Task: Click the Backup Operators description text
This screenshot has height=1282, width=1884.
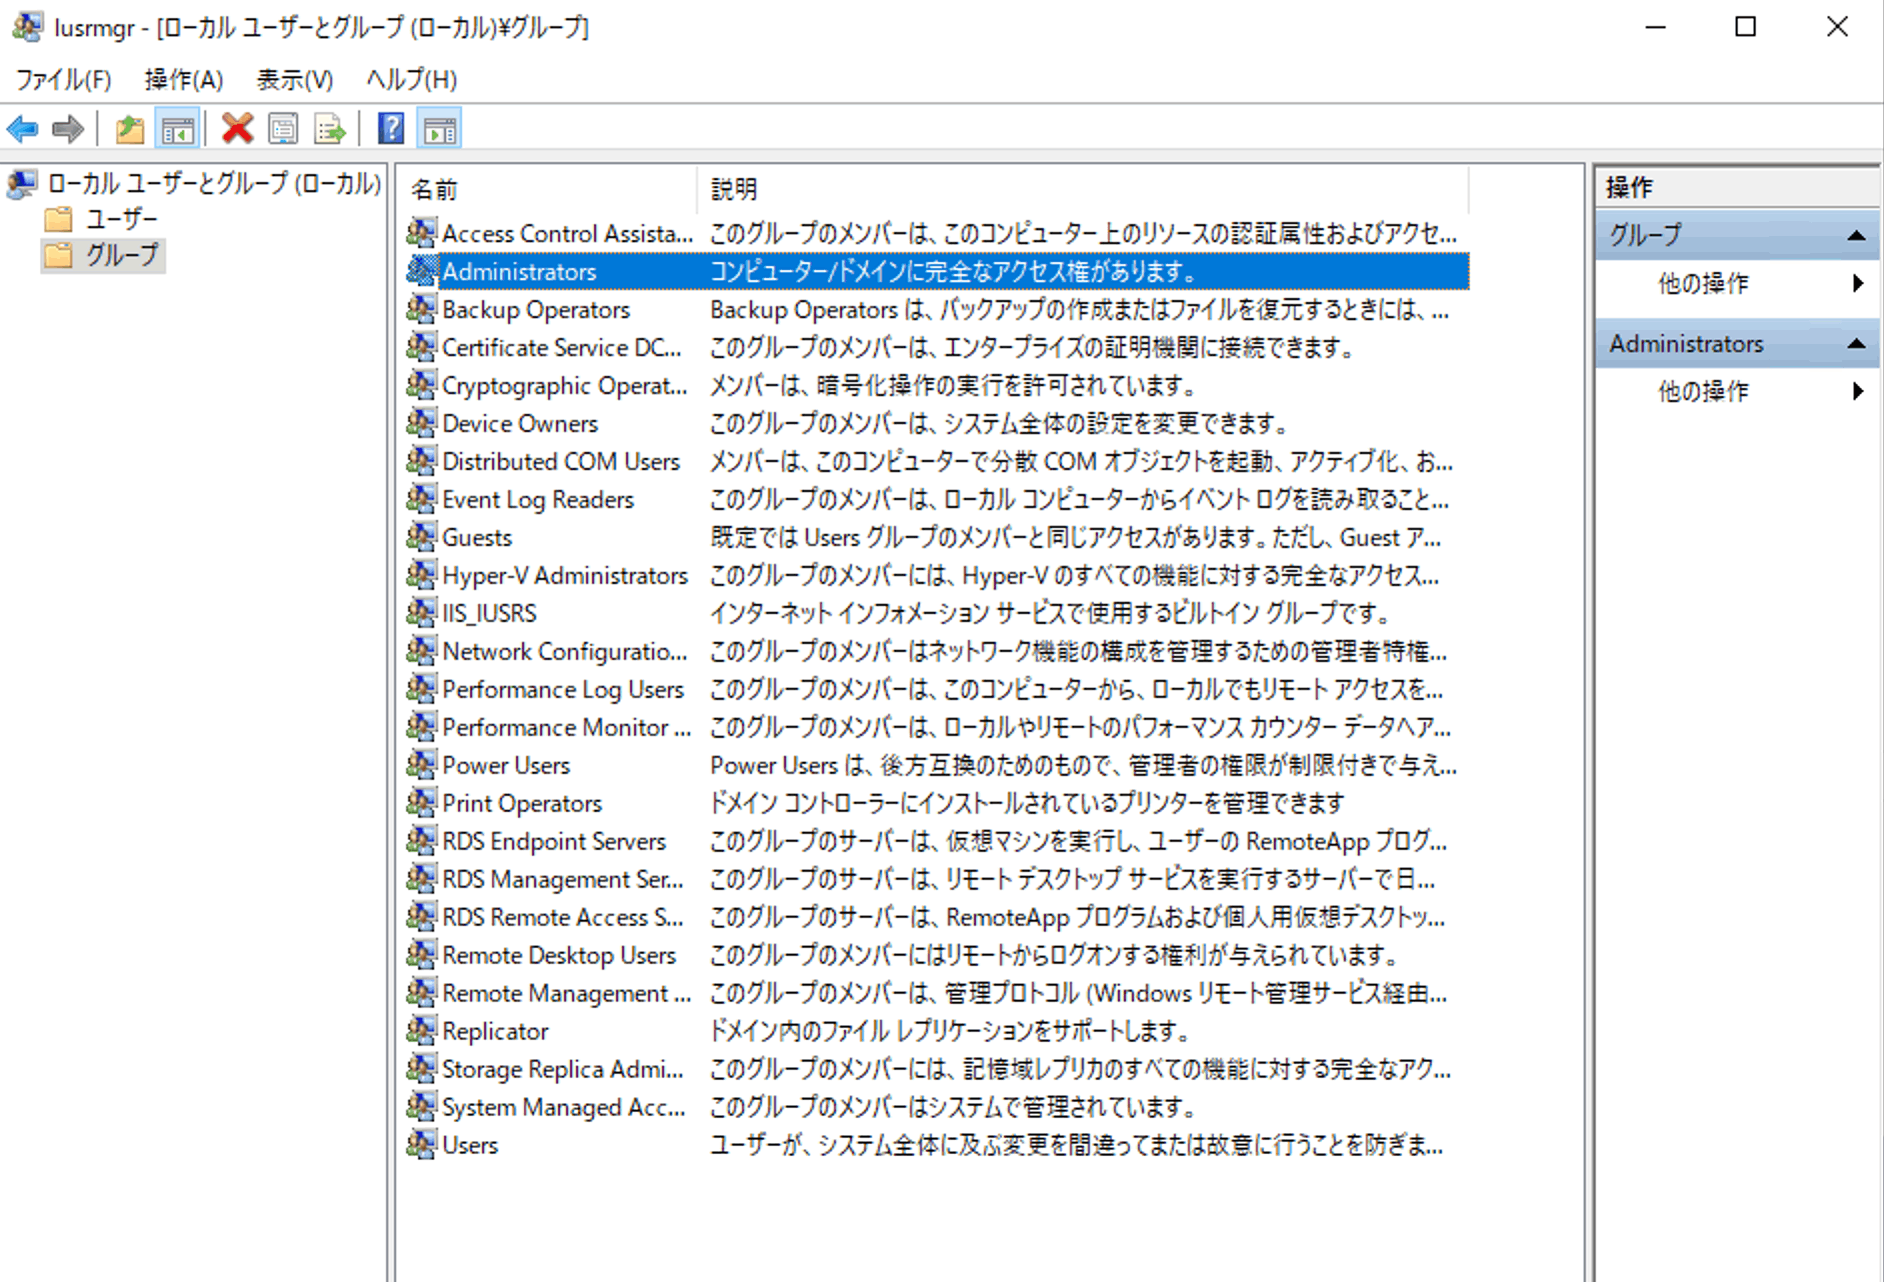Action: 1080,309
